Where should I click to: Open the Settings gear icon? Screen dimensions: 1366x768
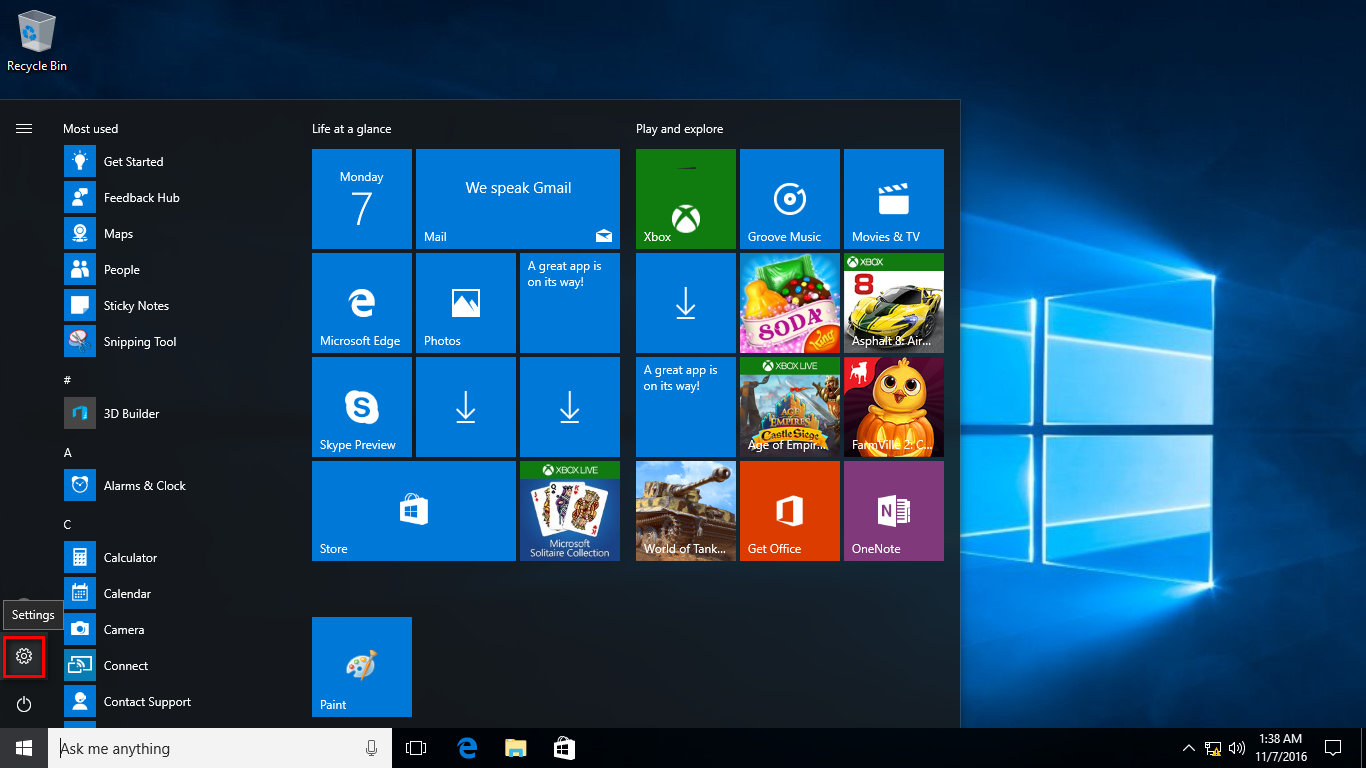pos(24,656)
